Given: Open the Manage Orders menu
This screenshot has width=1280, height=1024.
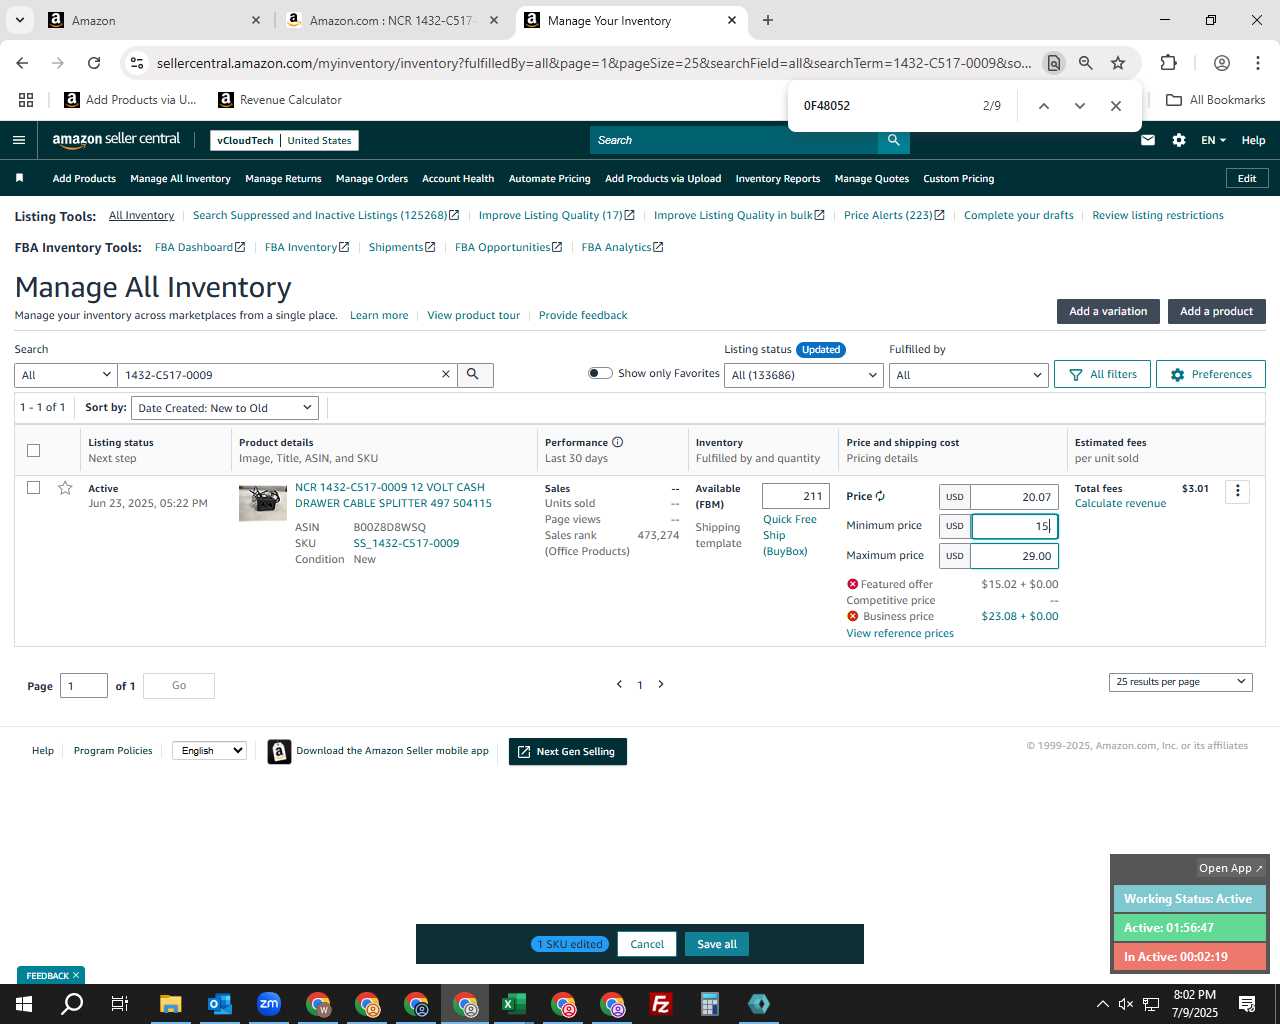Looking at the screenshot, I should tap(372, 179).
